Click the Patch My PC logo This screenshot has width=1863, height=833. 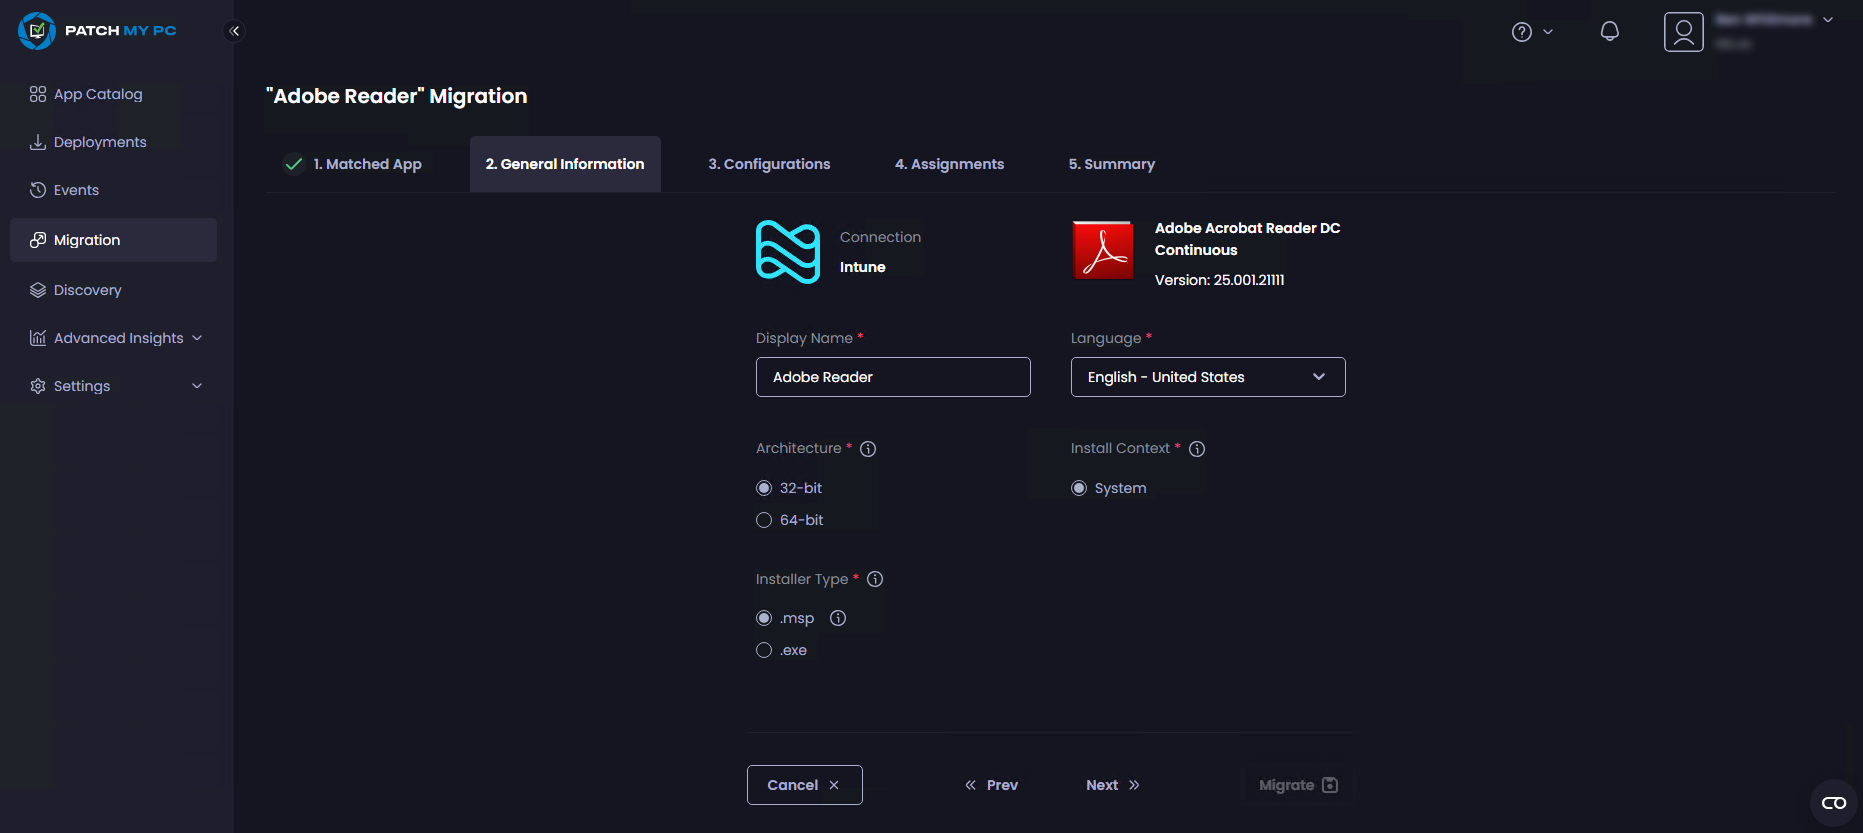click(97, 31)
